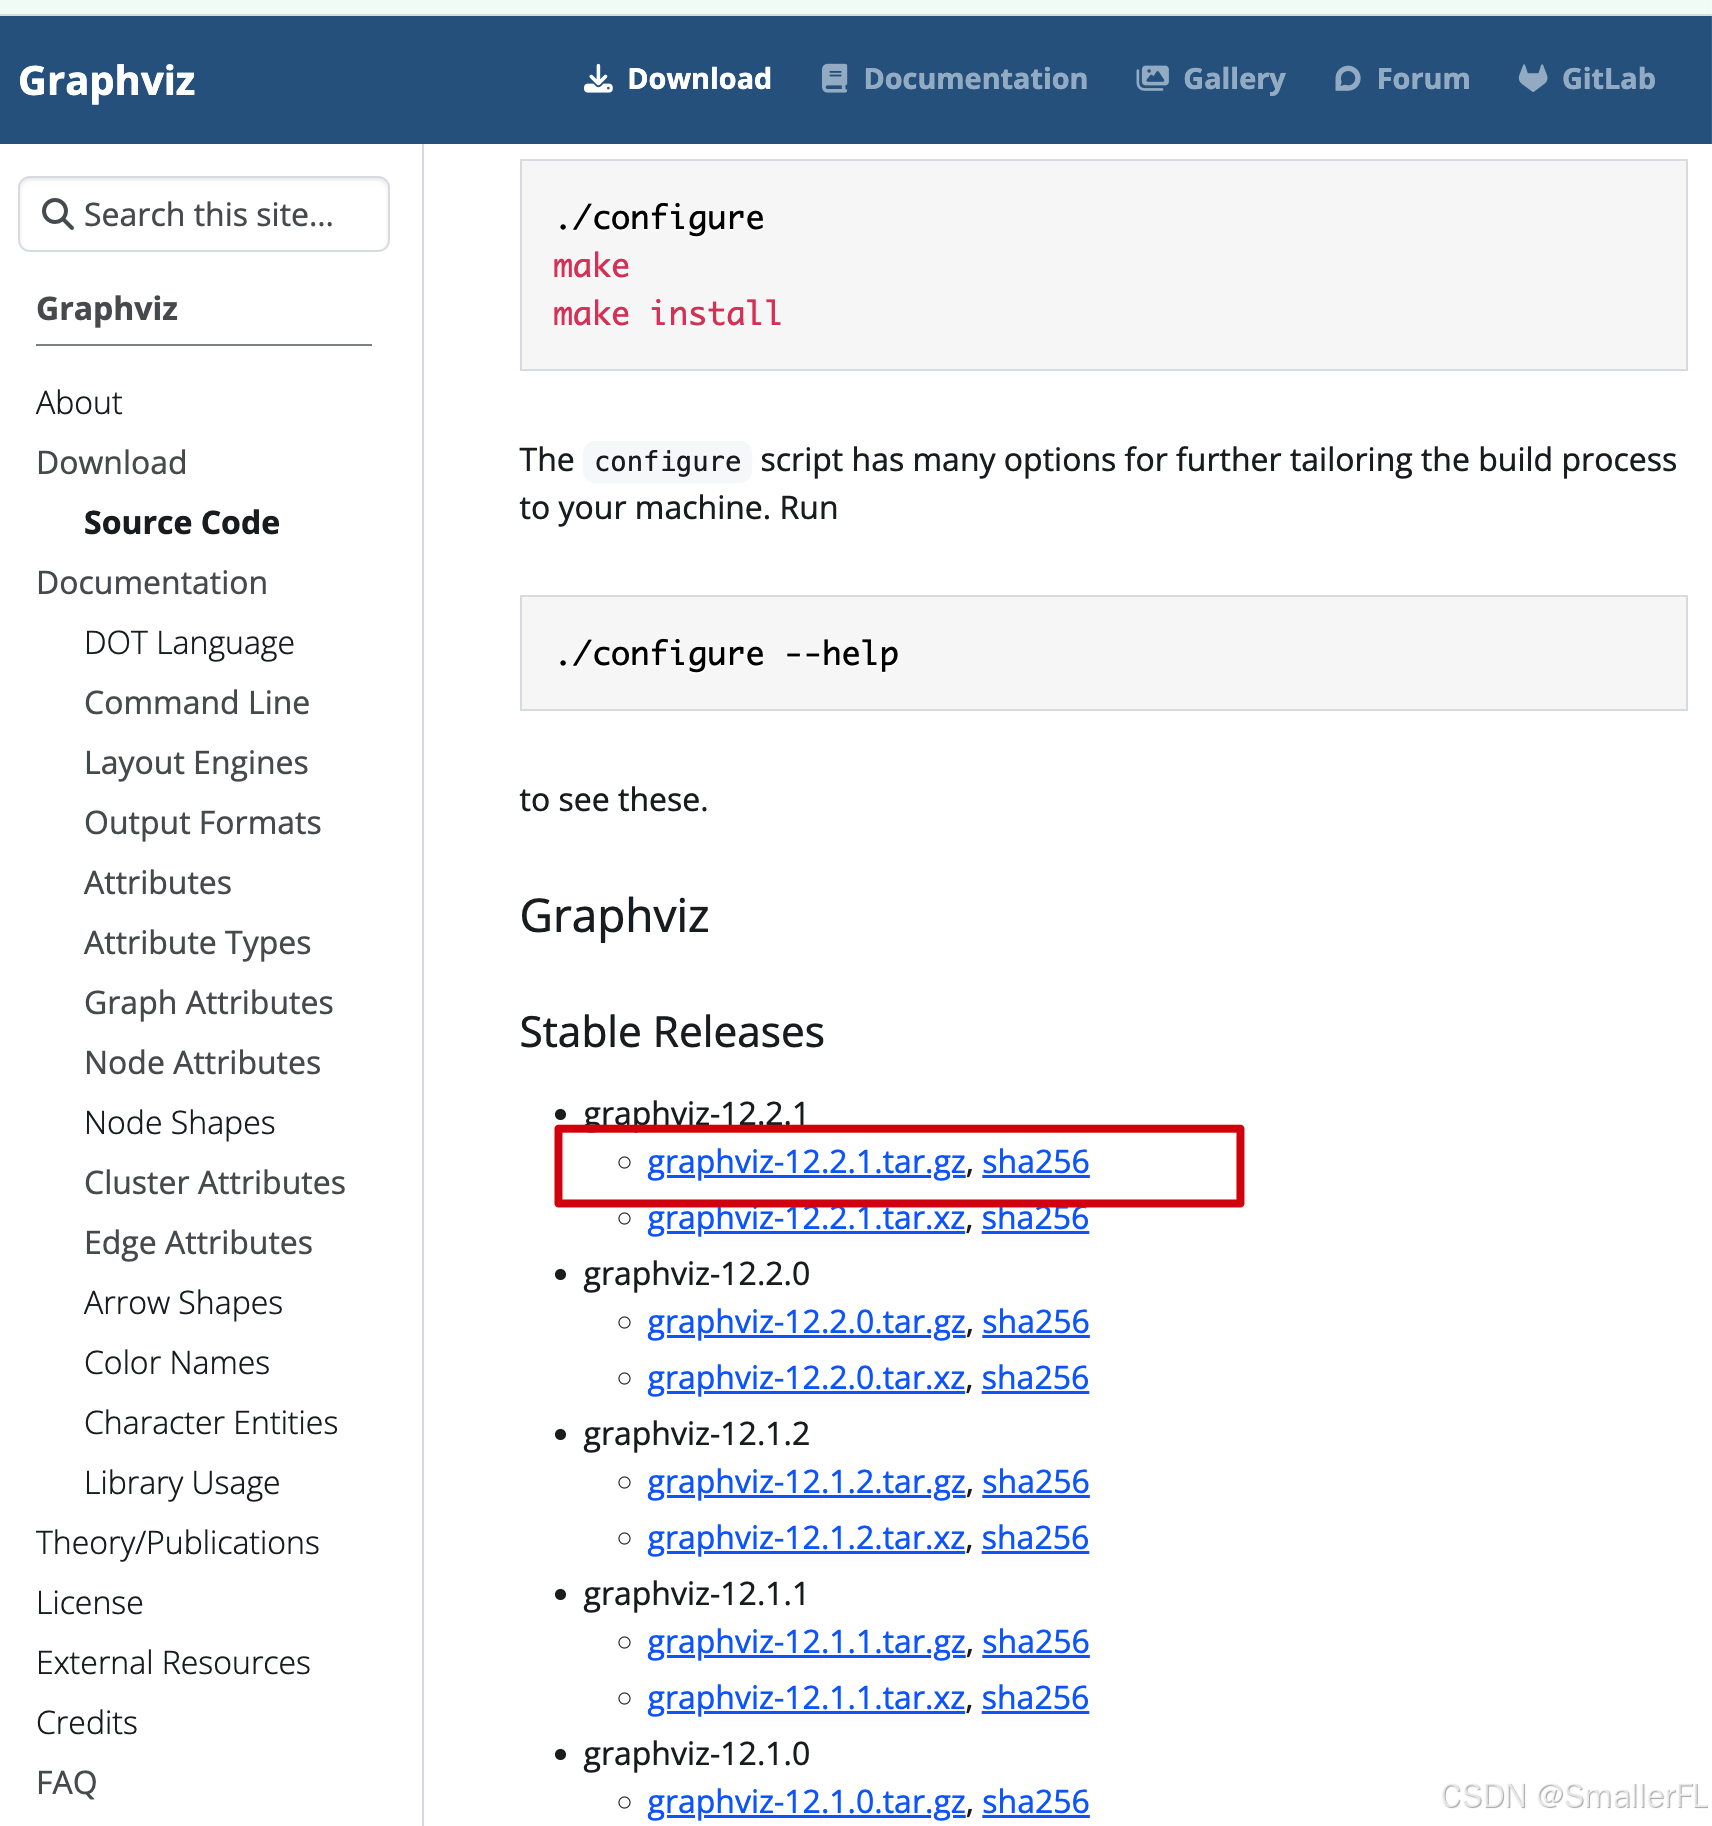The width and height of the screenshot is (1712, 1826).
Task: Open External Resources in the sidebar
Action: coord(174,1663)
